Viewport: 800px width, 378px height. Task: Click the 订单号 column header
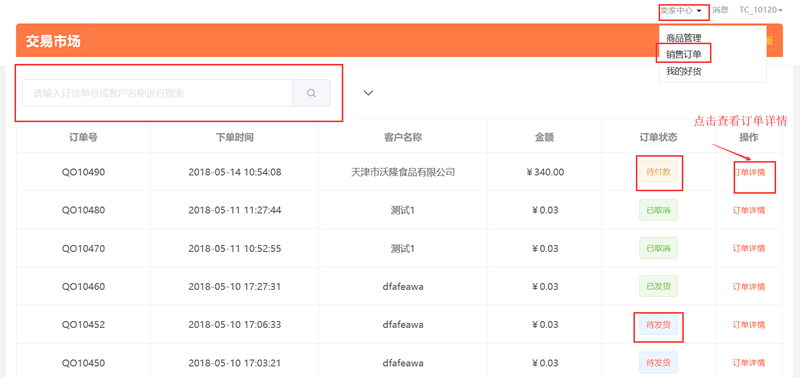pos(83,137)
